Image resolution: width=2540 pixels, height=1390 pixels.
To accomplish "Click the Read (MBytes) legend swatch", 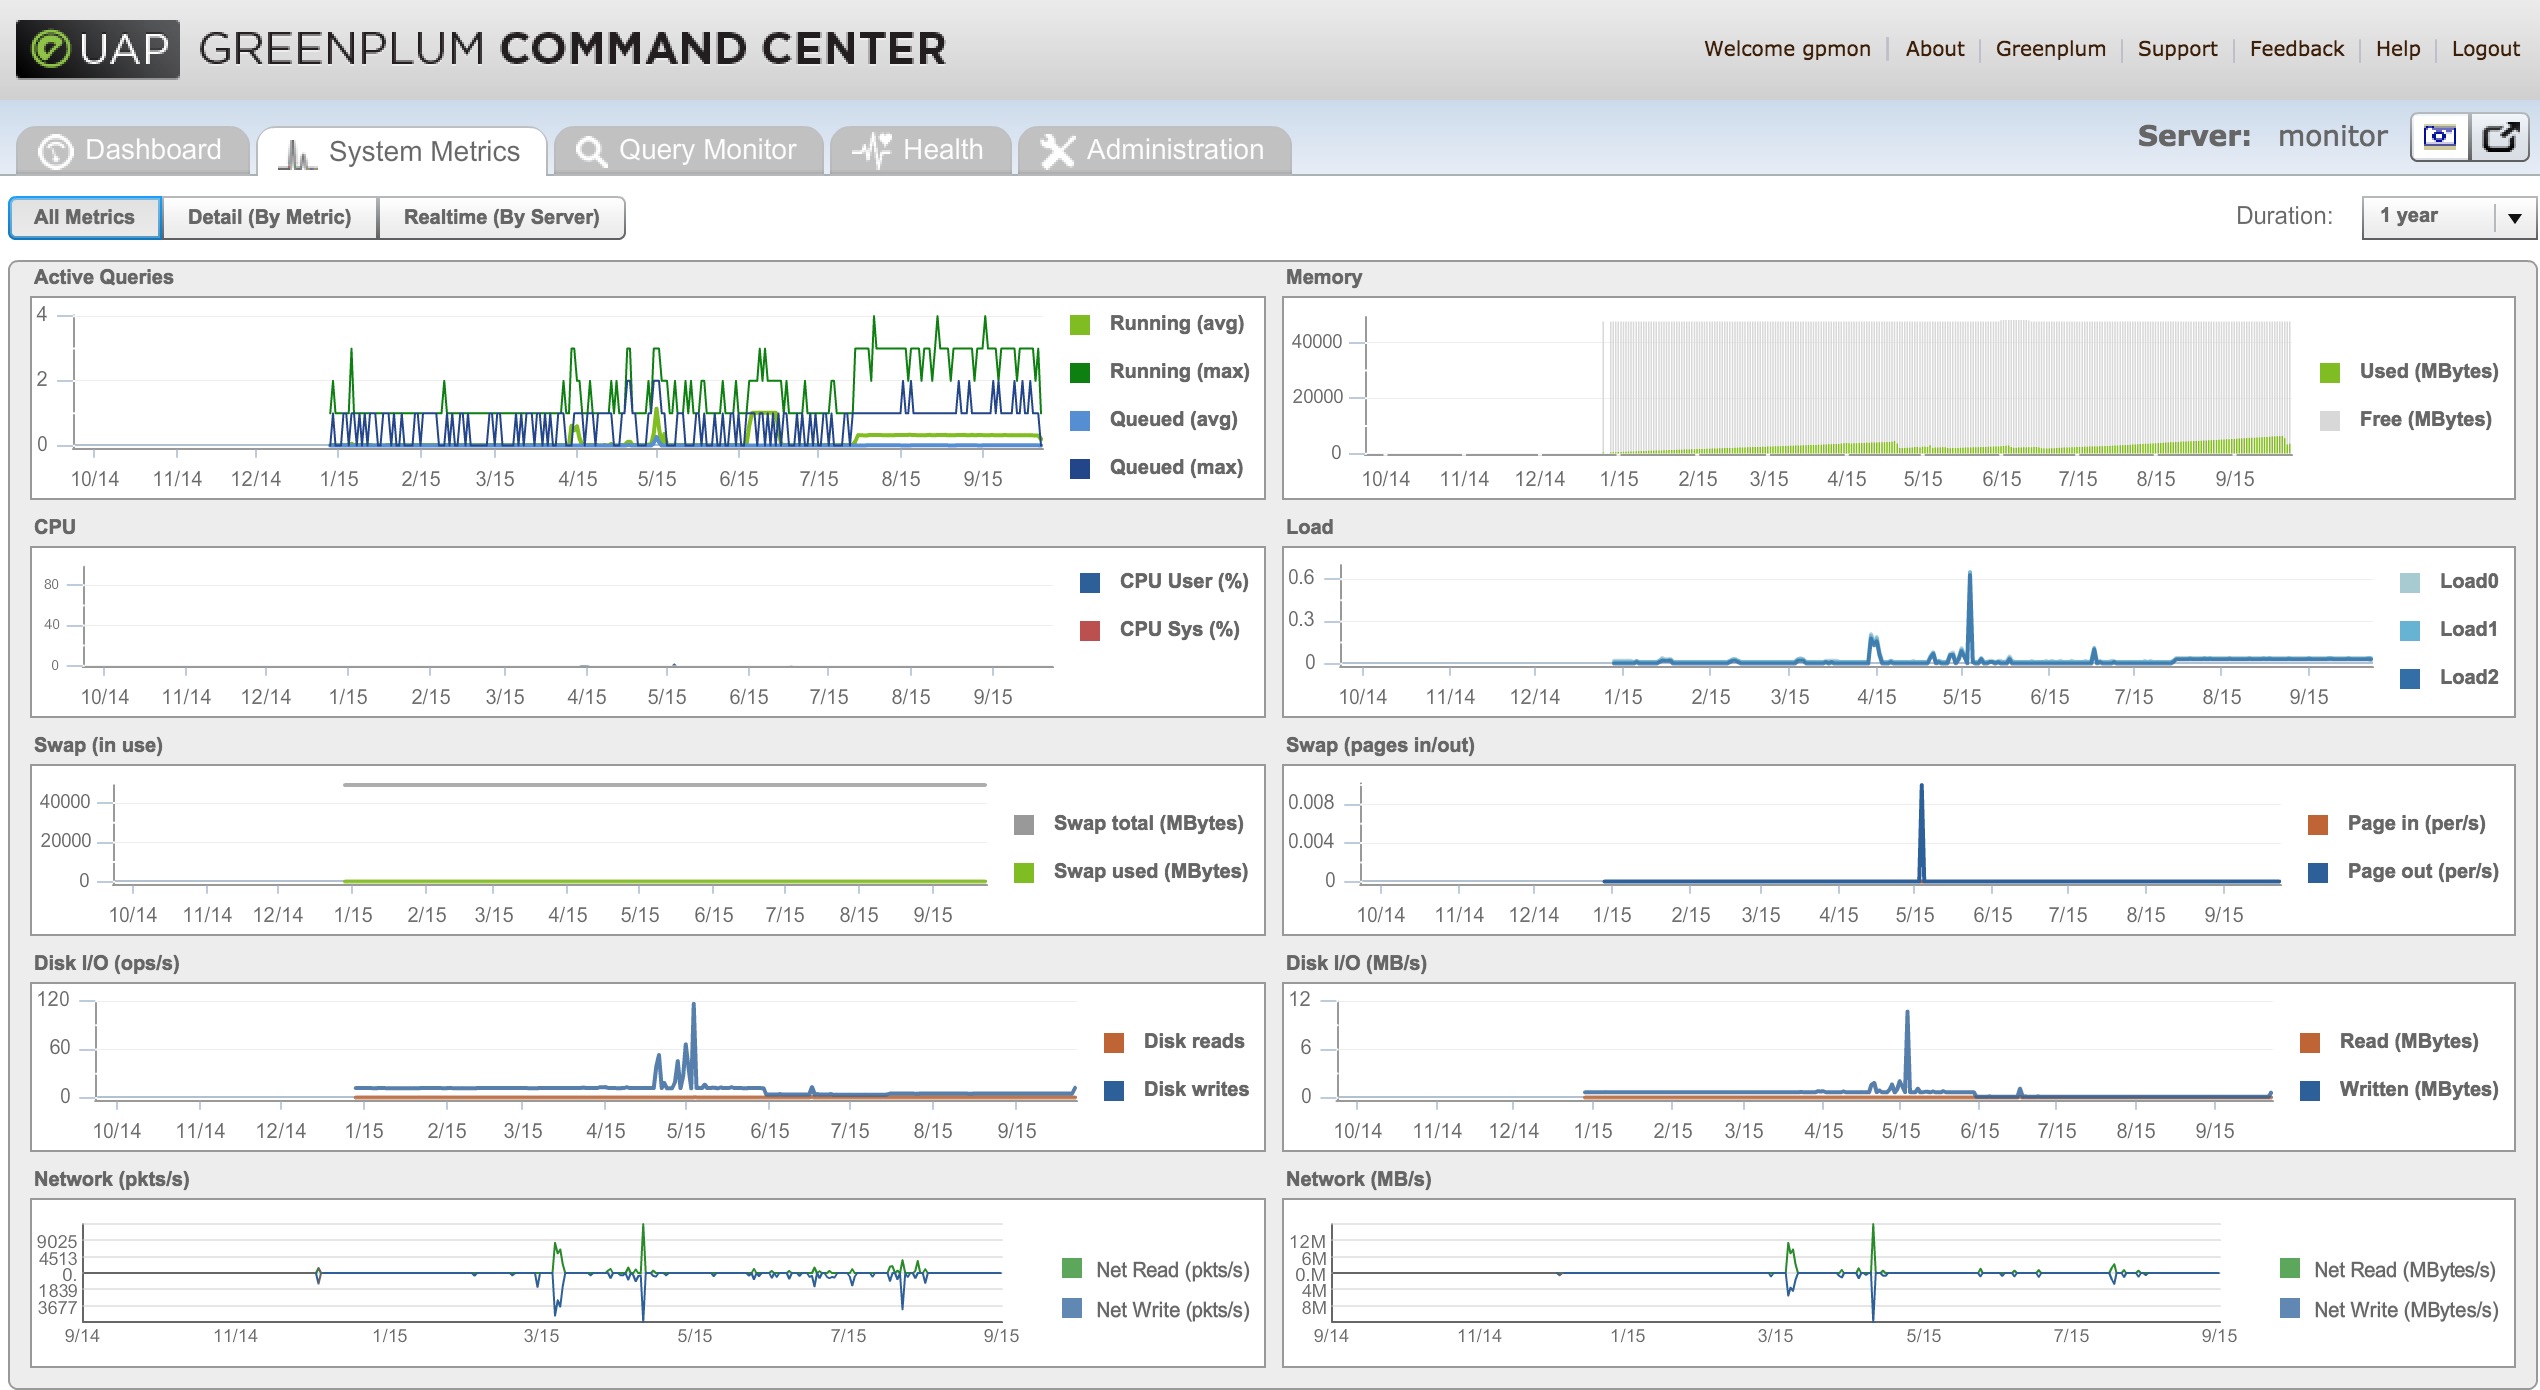I will [x=2310, y=1042].
